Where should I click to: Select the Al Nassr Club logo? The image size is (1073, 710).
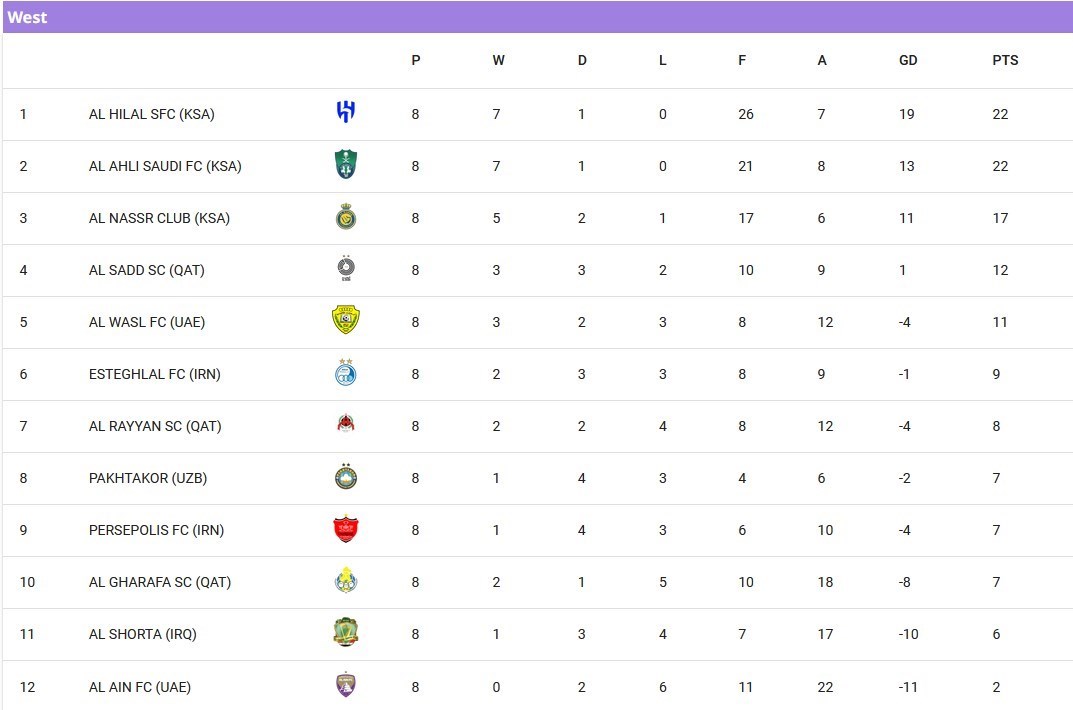point(345,217)
